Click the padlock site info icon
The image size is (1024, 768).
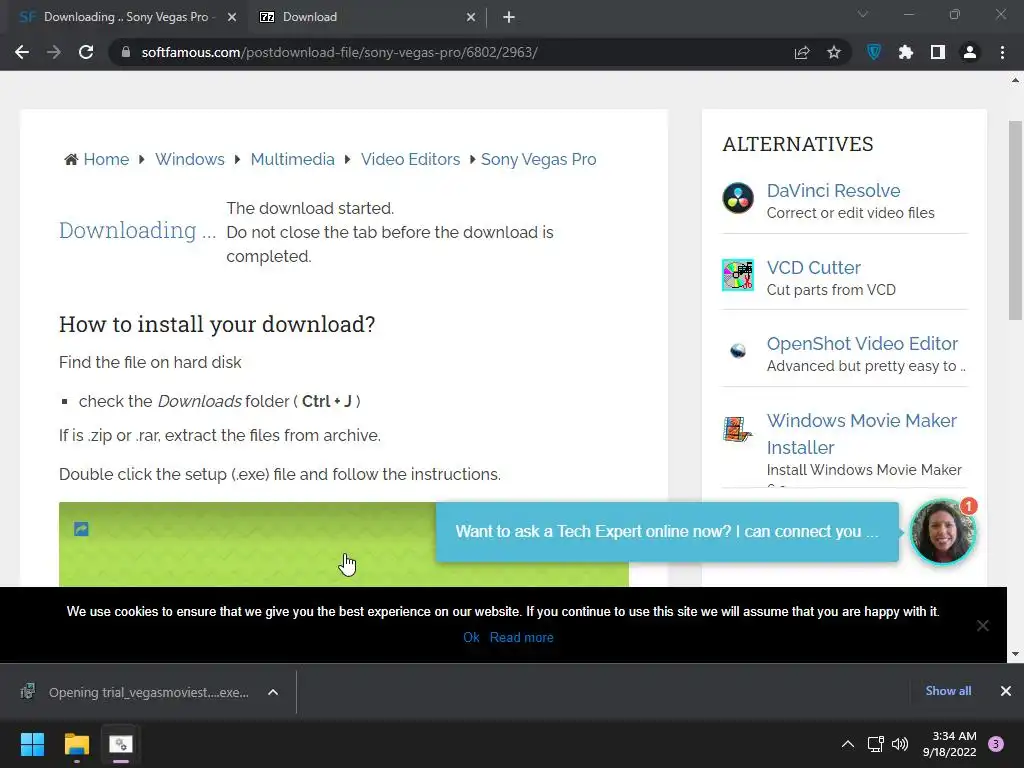tap(125, 52)
